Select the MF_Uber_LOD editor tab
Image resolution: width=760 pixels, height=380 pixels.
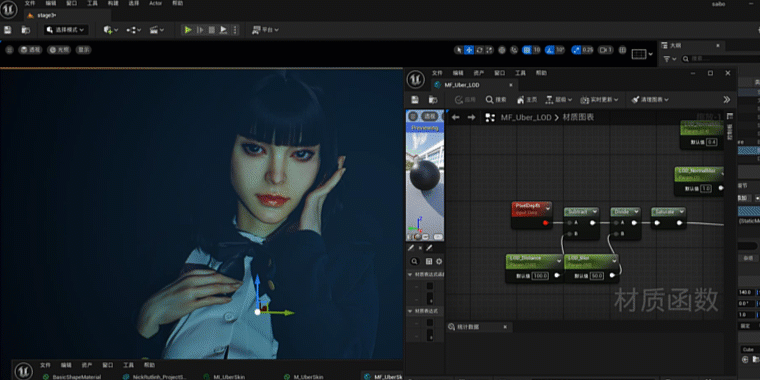(x=461, y=85)
